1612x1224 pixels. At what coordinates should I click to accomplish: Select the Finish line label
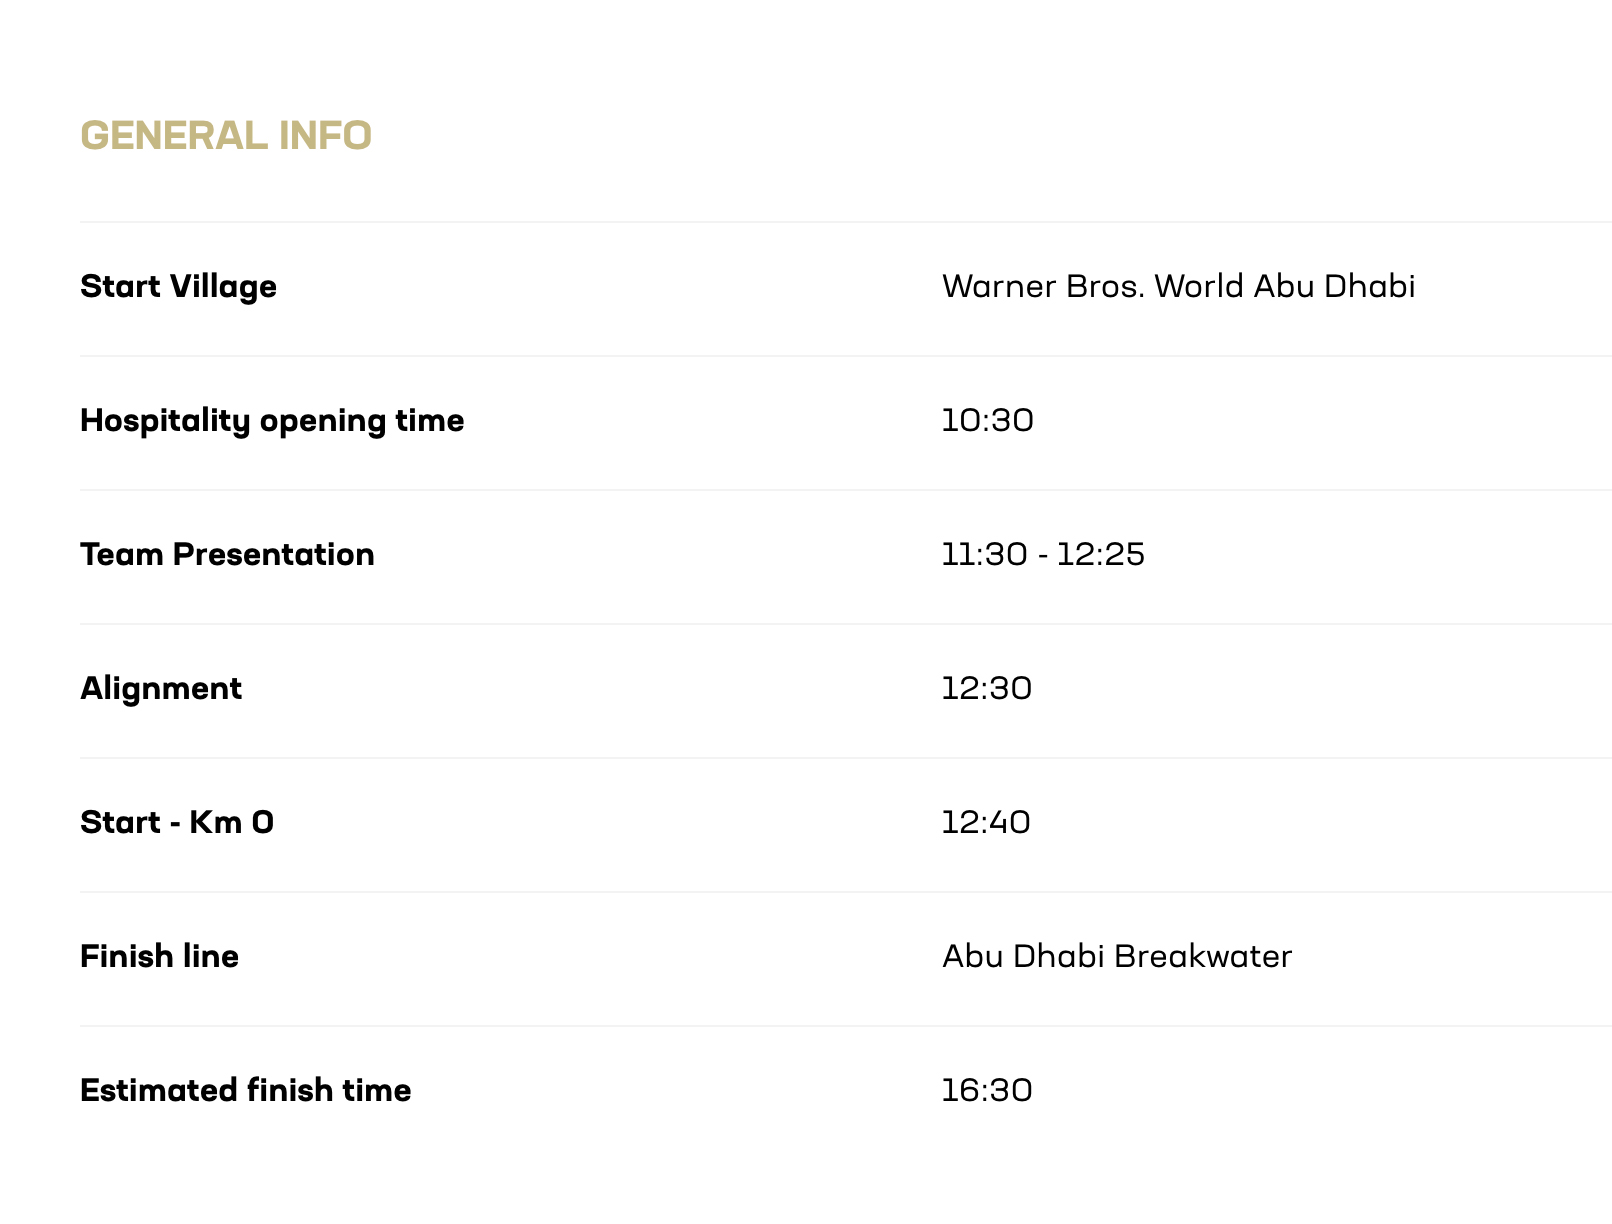[159, 956]
